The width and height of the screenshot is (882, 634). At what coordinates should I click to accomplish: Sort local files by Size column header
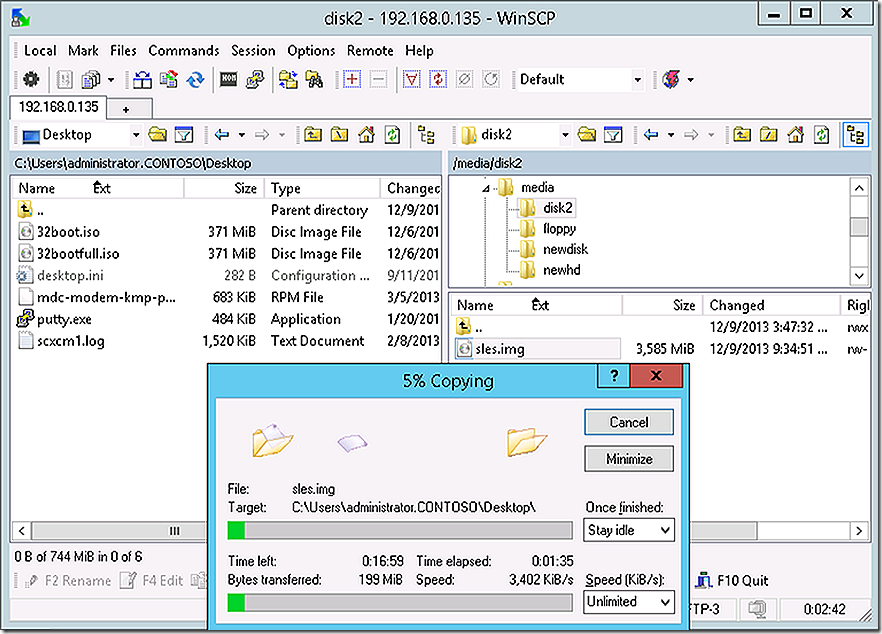pos(224,188)
